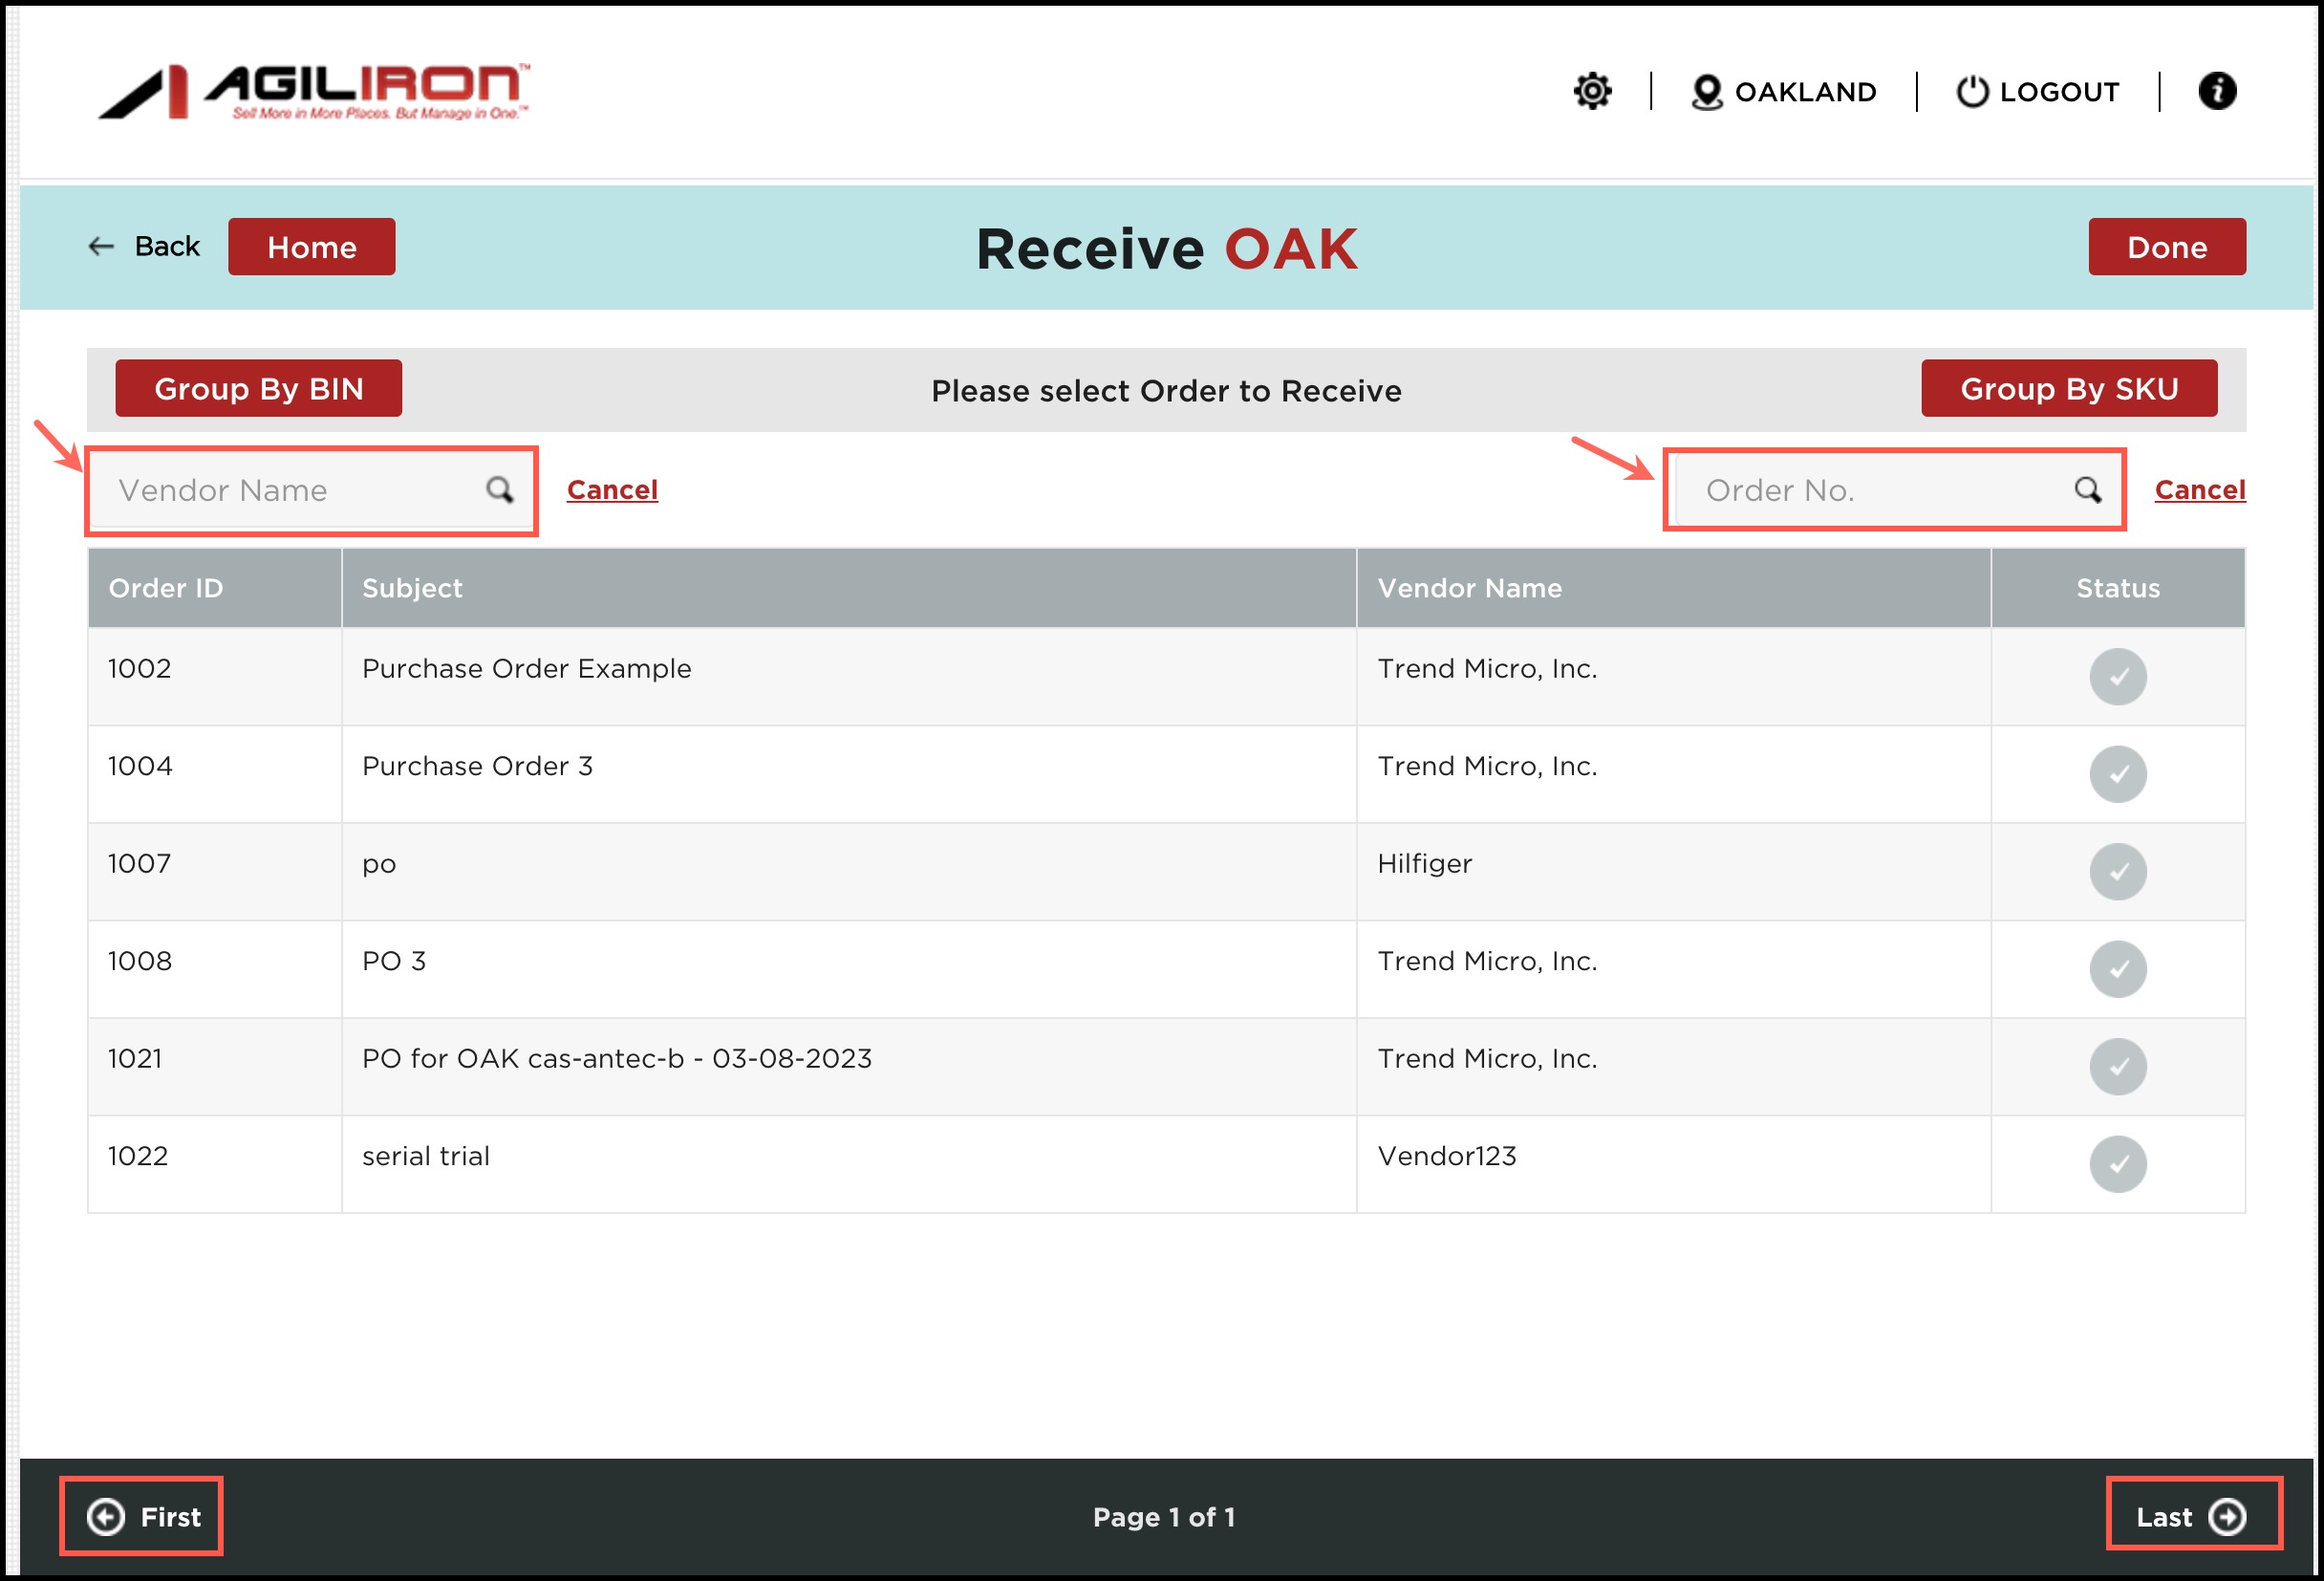Toggle status checkmark for order 1007
The width and height of the screenshot is (2324, 1581).
(x=2117, y=871)
